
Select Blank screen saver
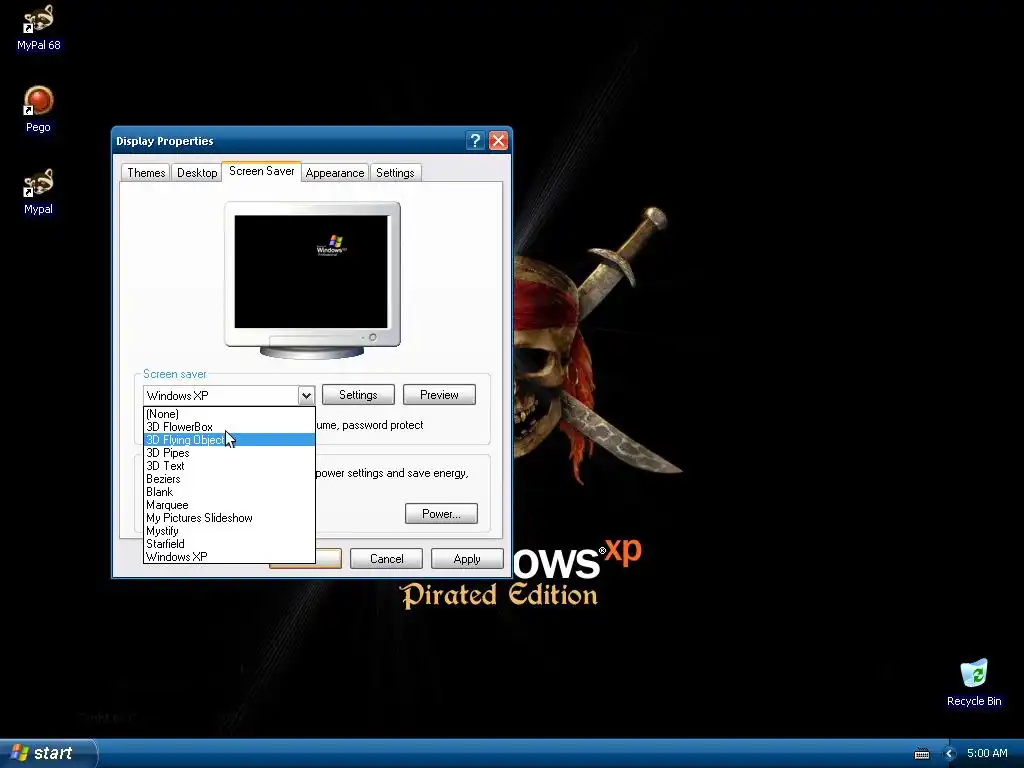click(x=229, y=492)
